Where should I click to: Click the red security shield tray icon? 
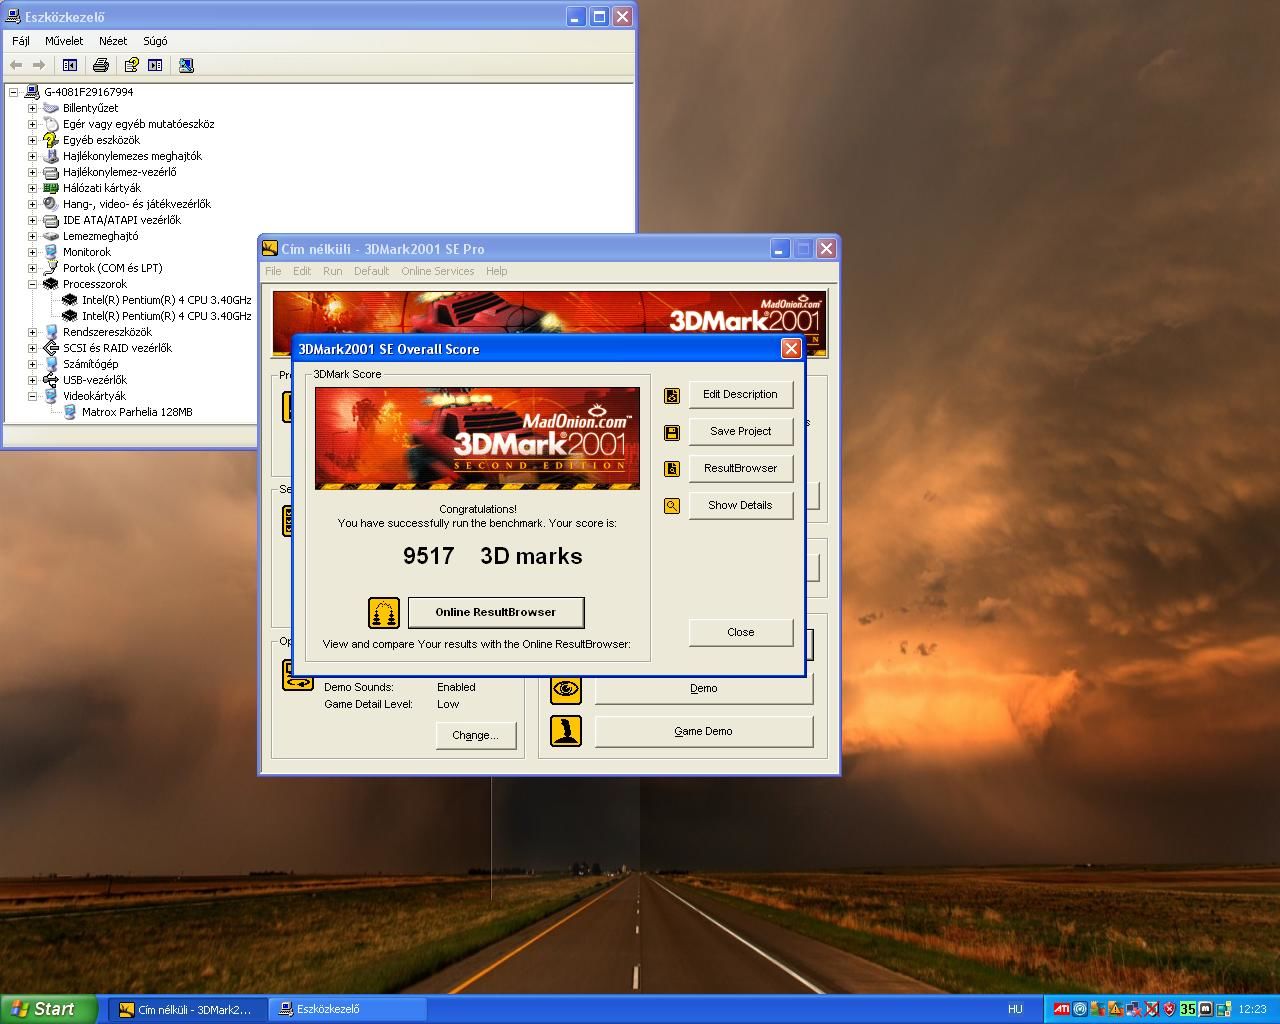1170,1009
